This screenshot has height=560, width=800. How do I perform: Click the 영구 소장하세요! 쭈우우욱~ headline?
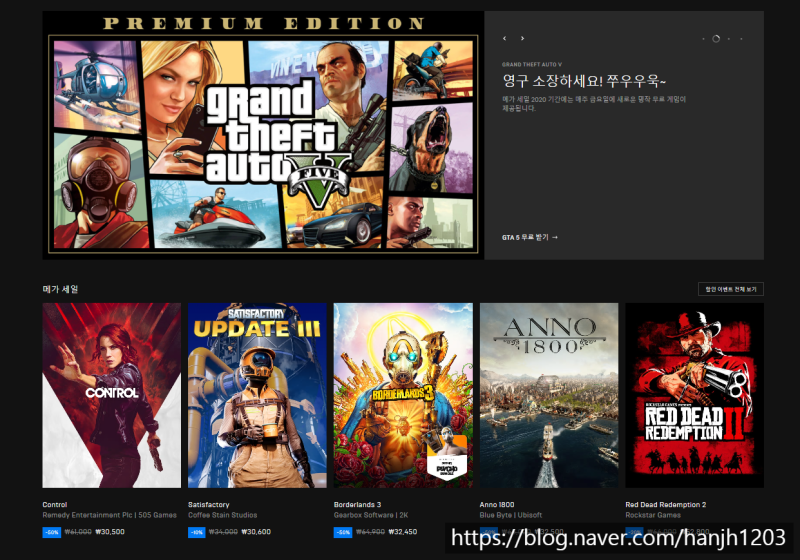point(584,81)
